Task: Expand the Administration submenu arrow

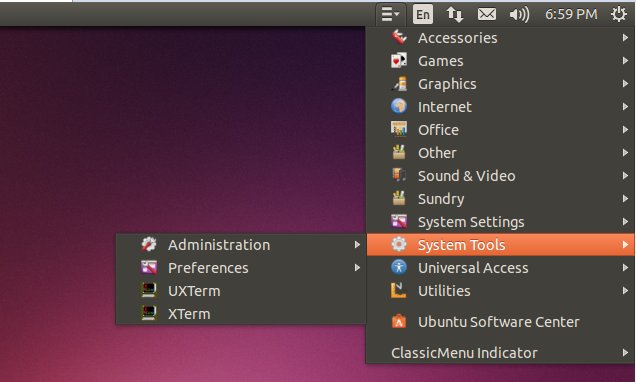Action: pyautogui.click(x=357, y=245)
